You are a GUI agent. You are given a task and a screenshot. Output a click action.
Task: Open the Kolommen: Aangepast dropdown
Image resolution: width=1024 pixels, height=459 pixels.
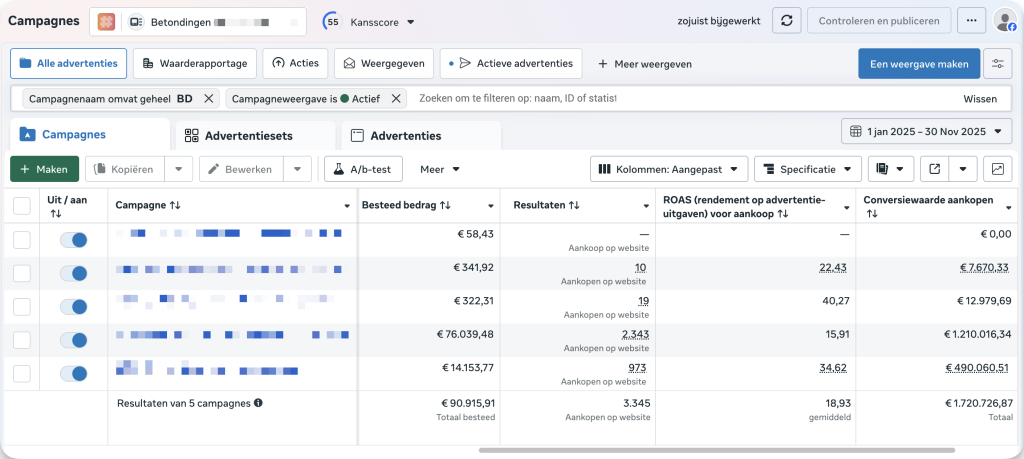(669, 169)
